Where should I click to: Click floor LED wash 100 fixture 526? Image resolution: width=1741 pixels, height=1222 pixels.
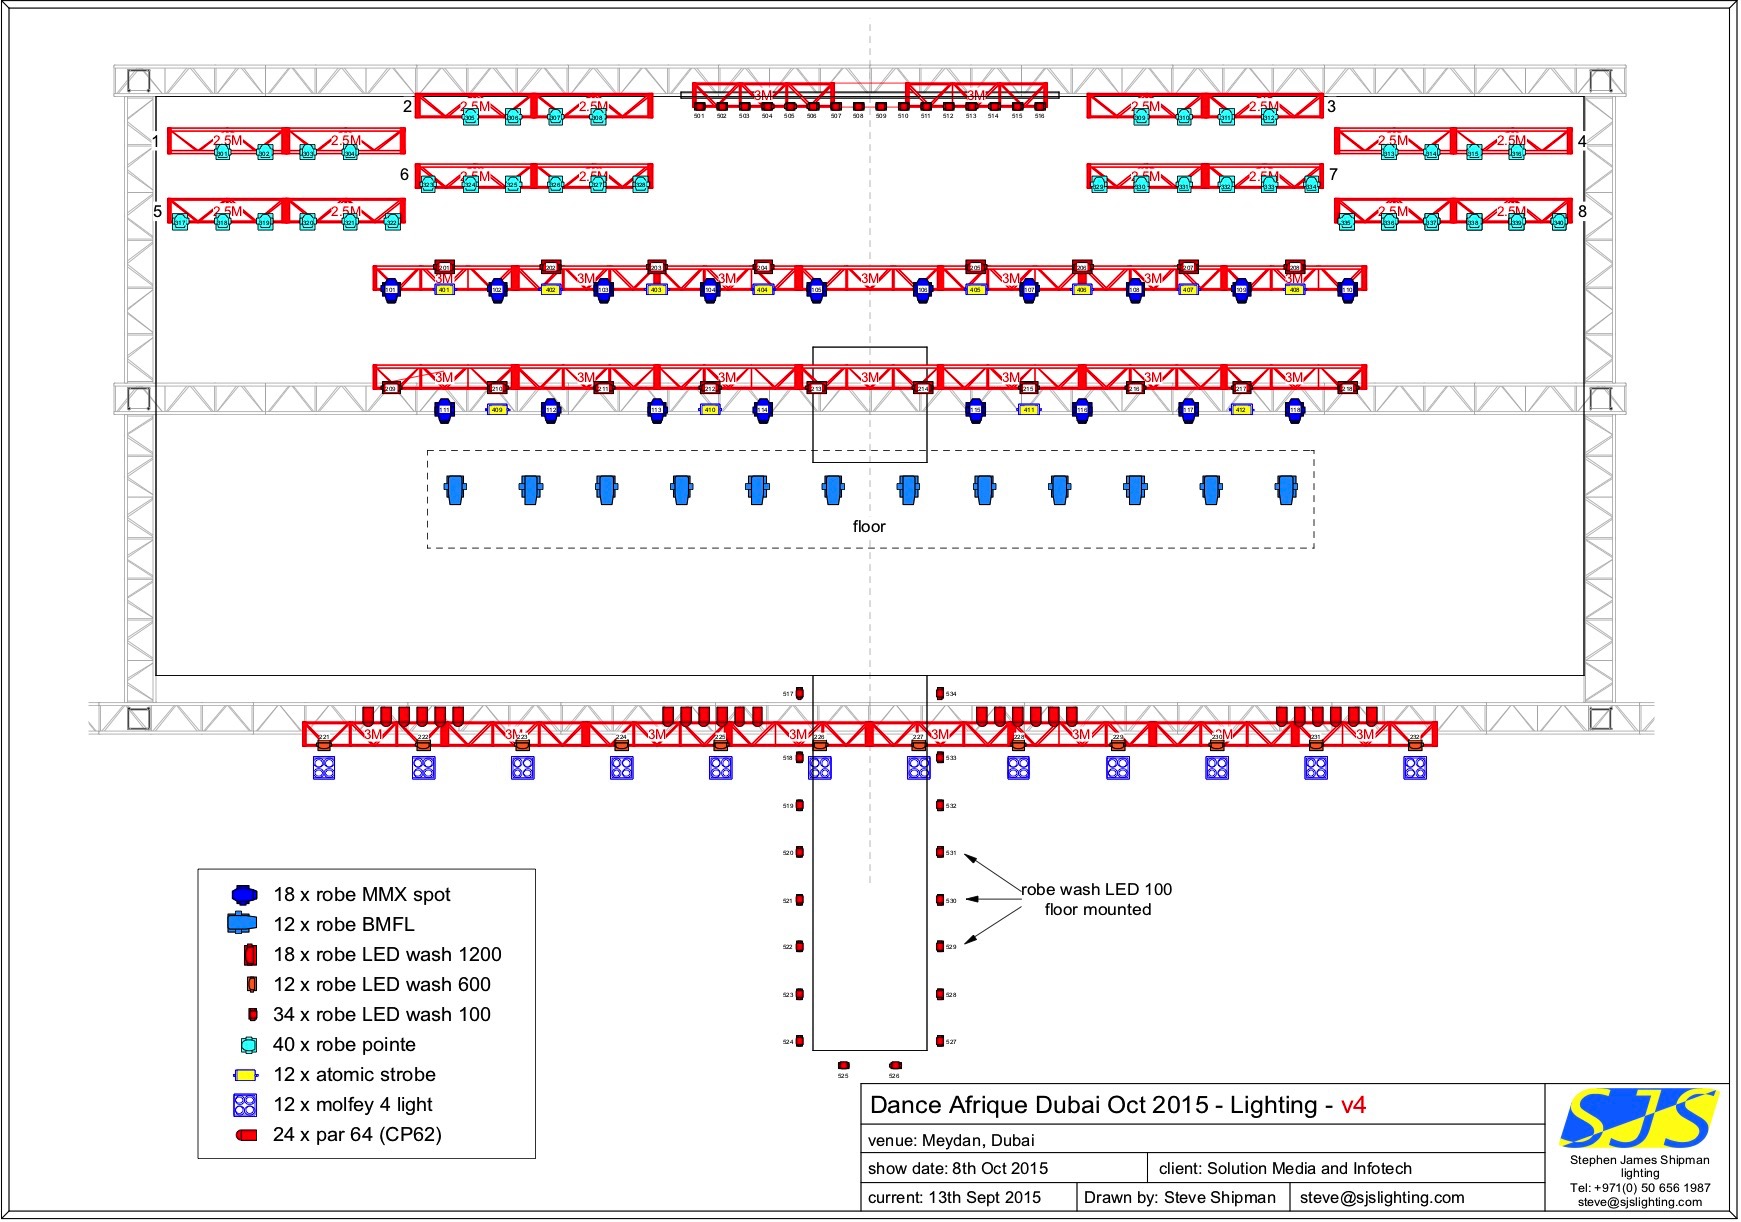(895, 1065)
